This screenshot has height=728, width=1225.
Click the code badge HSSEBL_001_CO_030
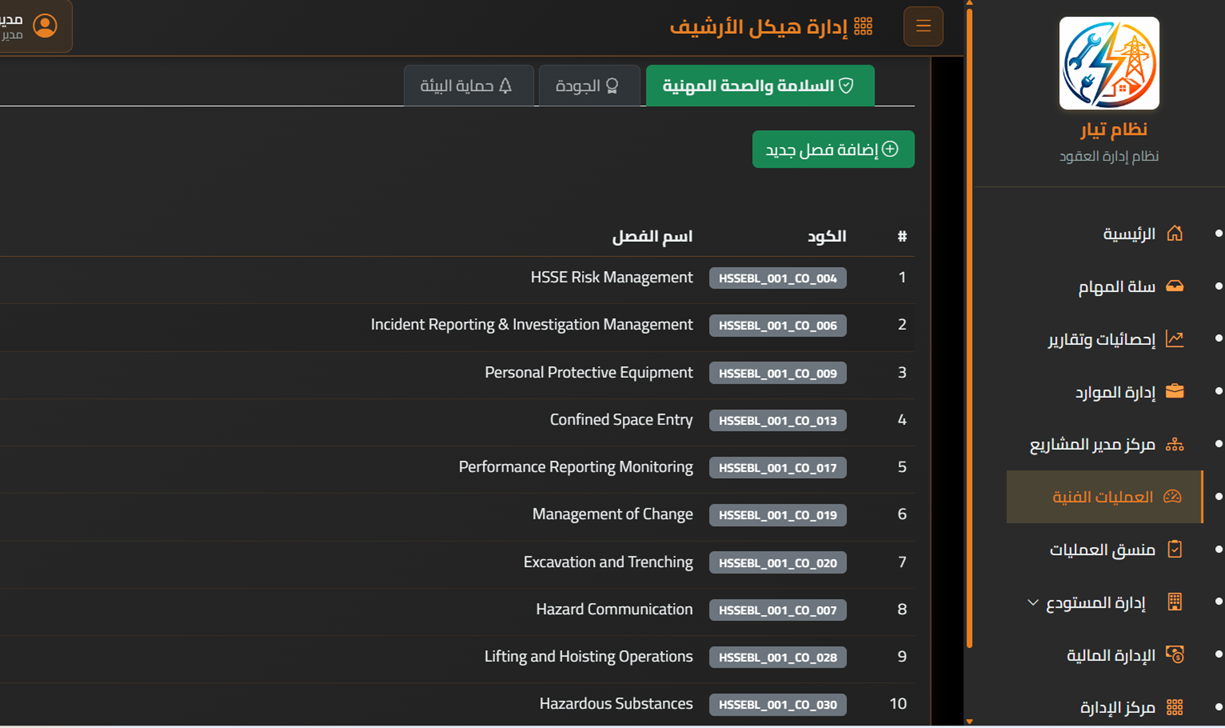pos(778,704)
